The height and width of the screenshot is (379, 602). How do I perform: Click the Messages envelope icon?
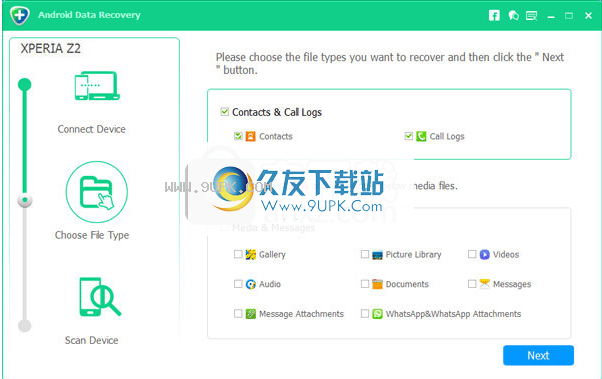[485, 284]
